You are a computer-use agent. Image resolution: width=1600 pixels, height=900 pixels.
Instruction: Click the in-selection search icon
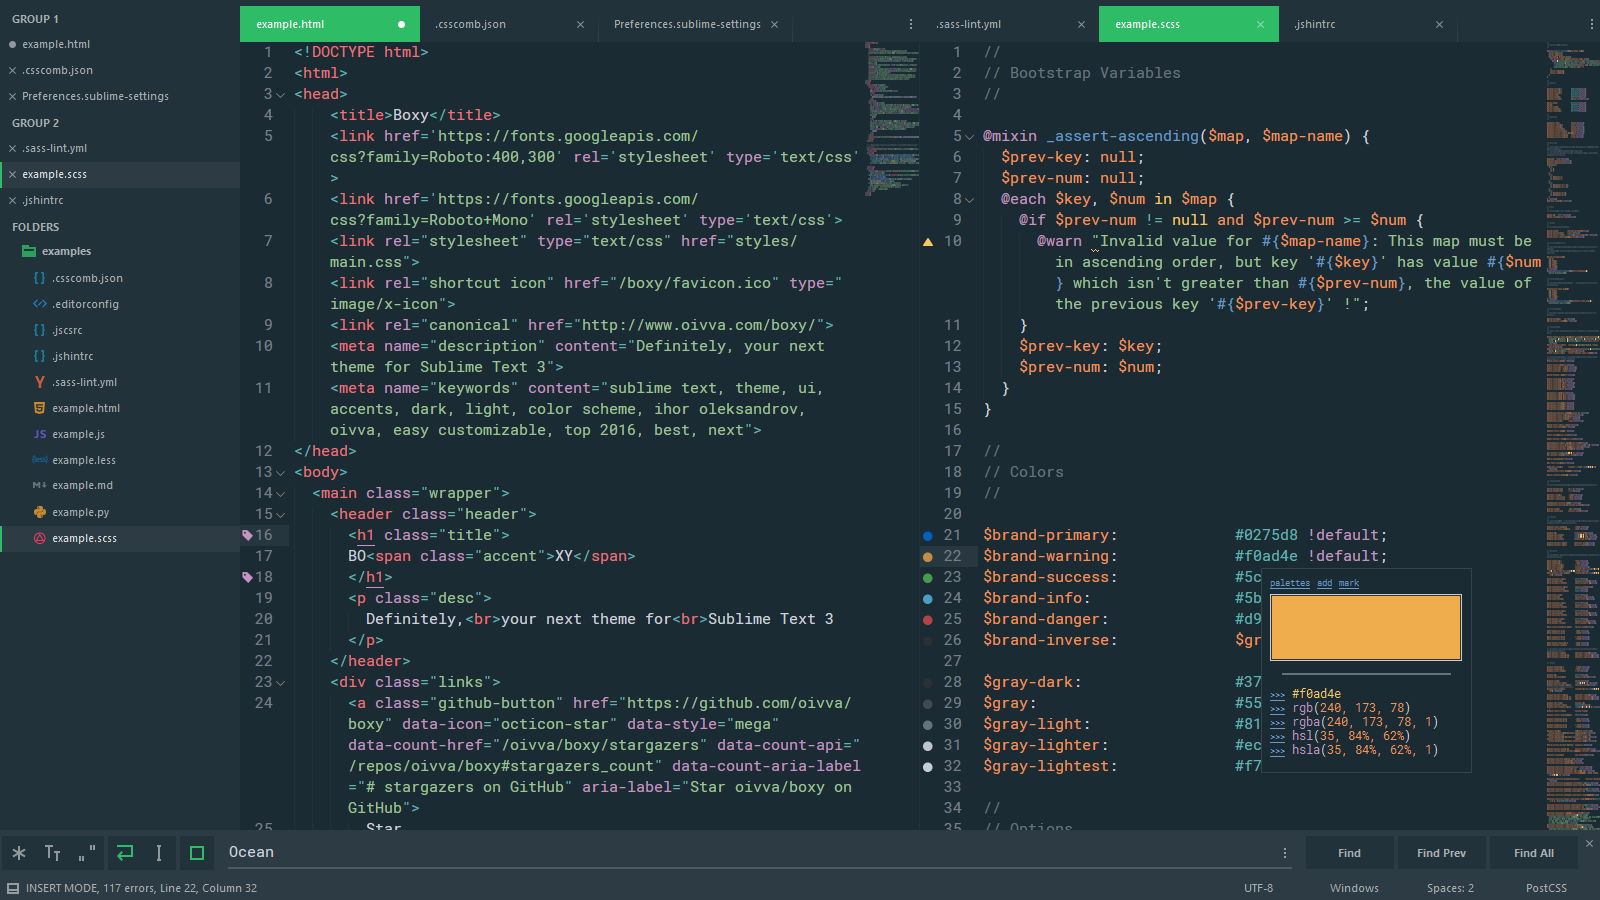(159, 853)
